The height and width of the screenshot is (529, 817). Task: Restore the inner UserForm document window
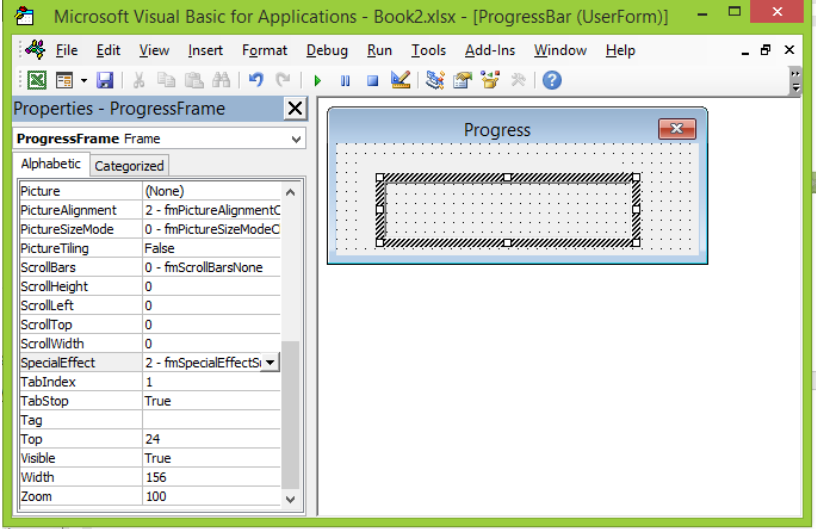point(765,50)
